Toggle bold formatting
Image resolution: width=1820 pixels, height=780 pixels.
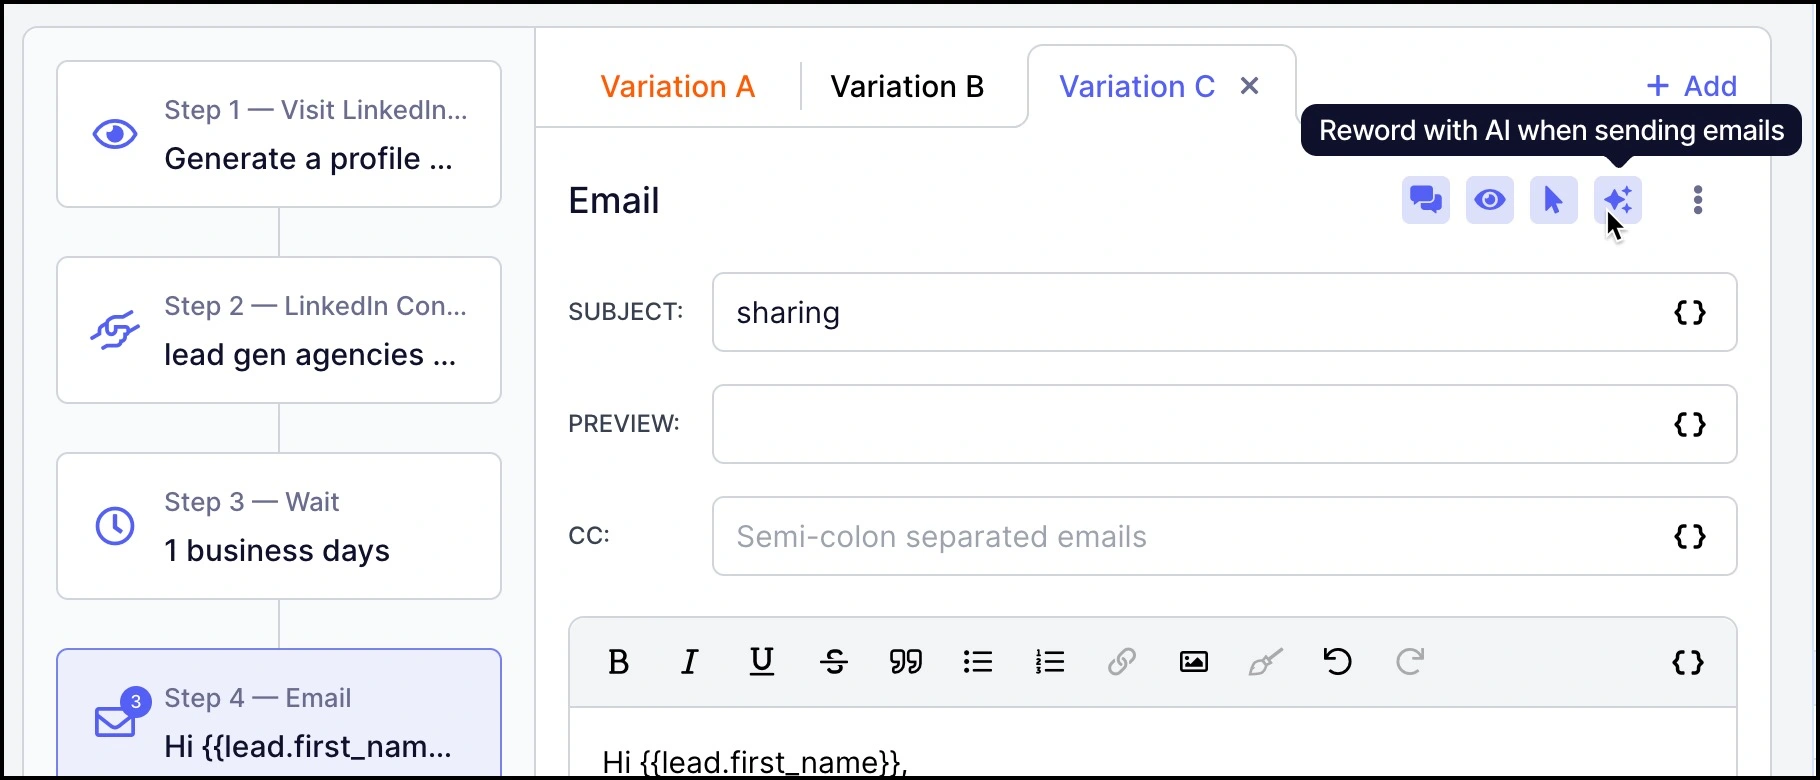618,662
